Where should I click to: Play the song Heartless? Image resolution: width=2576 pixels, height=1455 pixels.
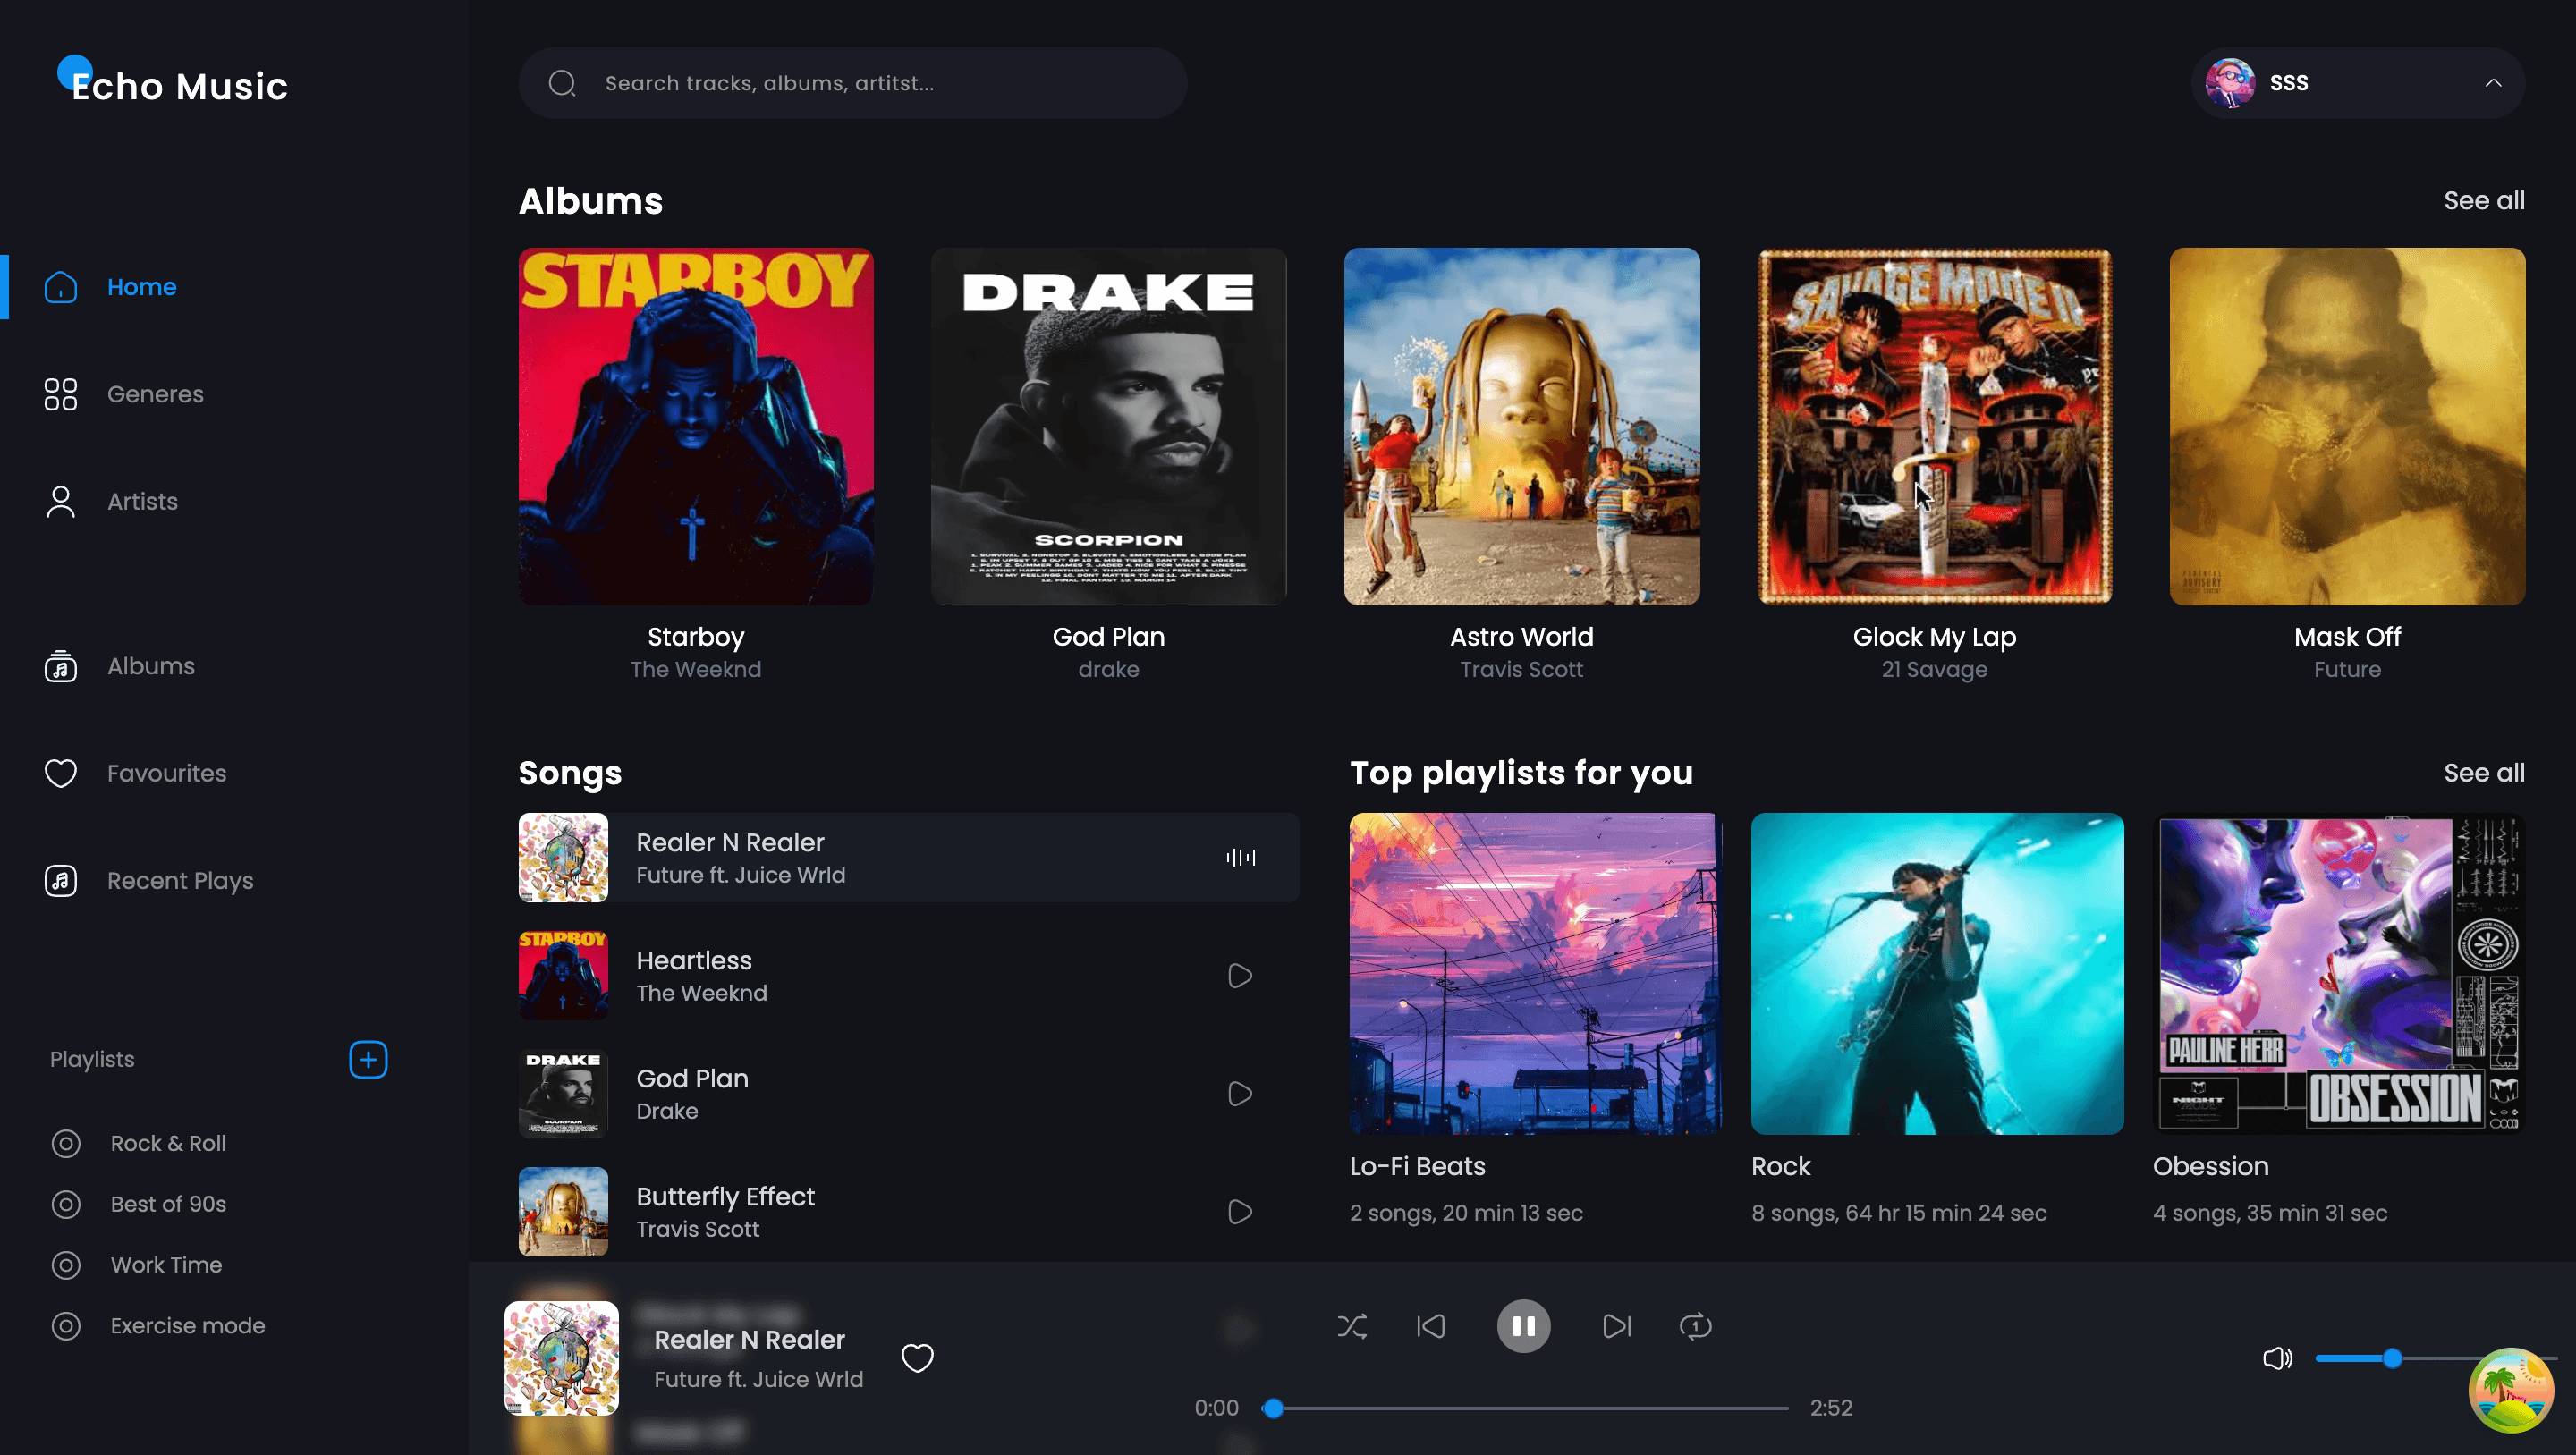[x=1240, y=975]
